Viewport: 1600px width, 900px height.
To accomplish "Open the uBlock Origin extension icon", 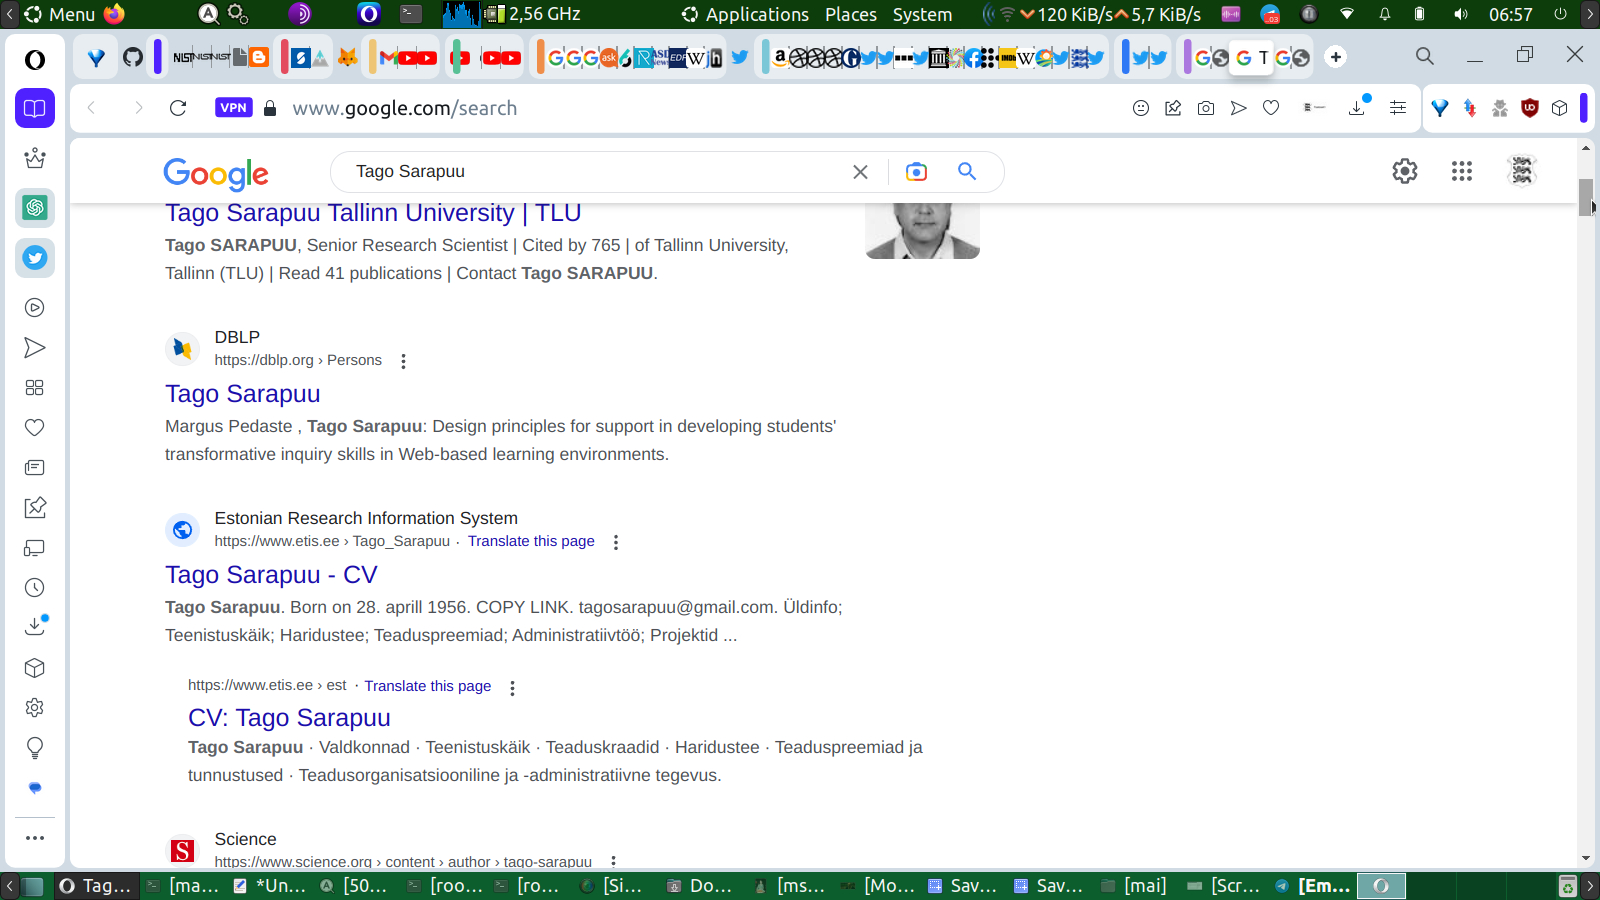I will (1529, 108).
